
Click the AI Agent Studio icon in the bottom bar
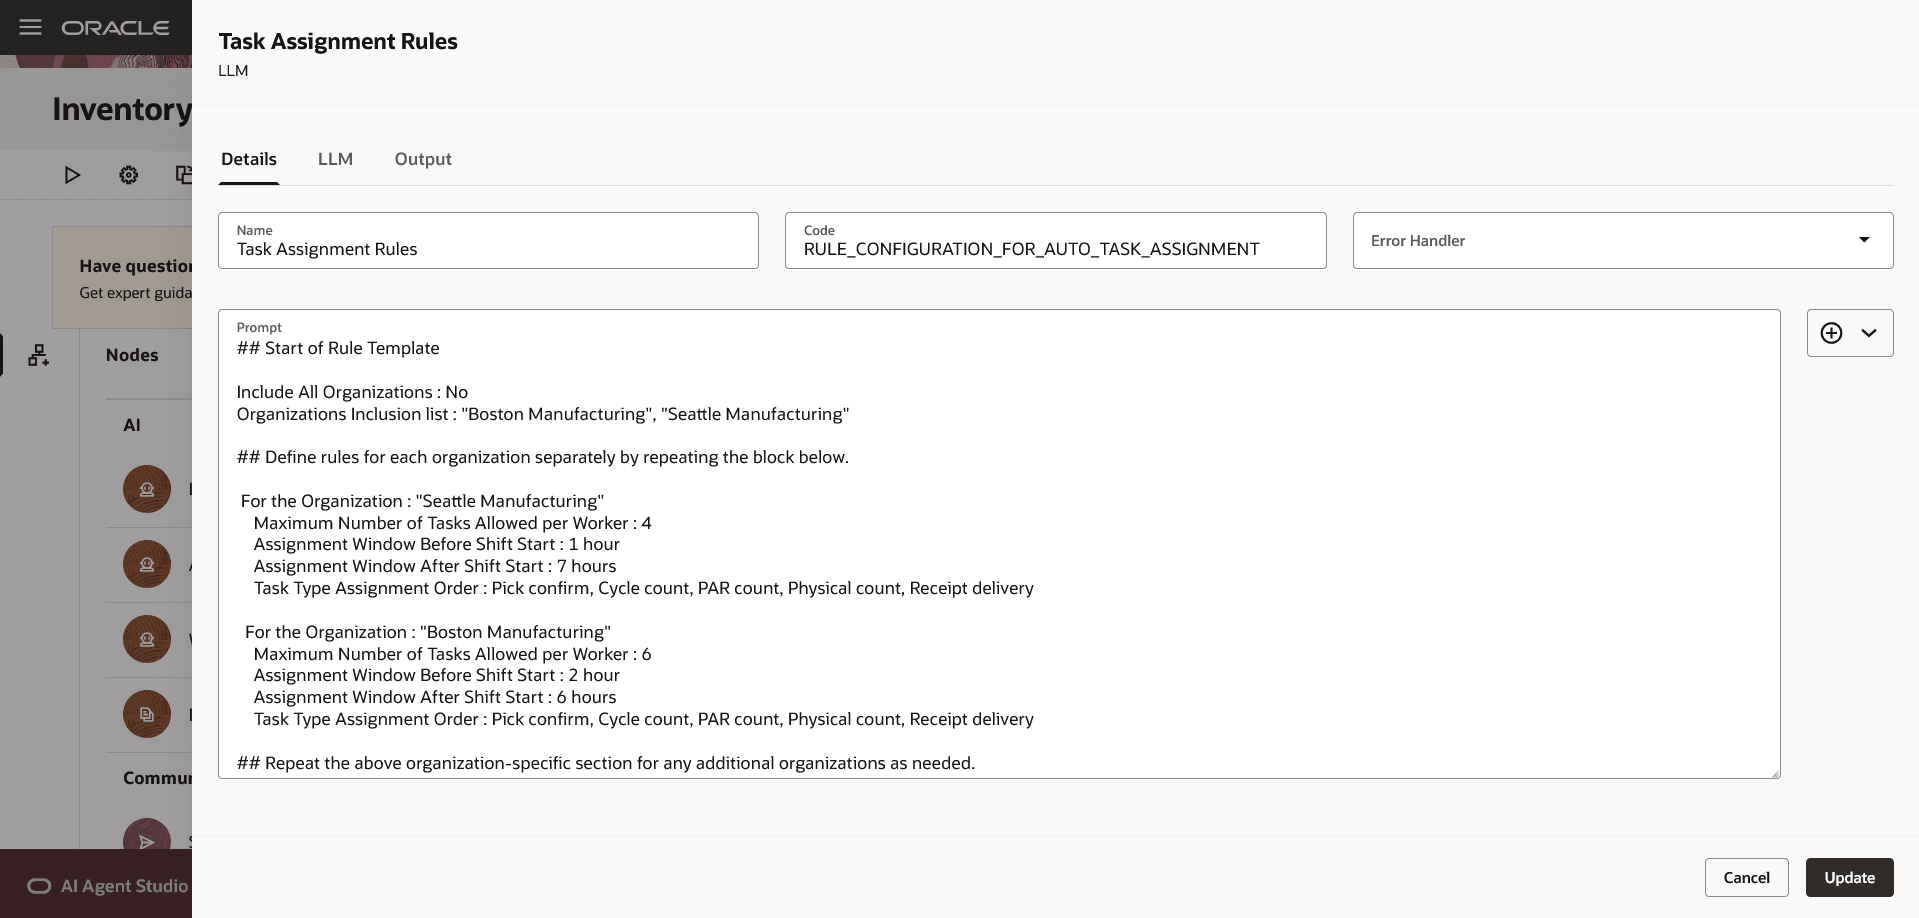(x=39, y=886)
